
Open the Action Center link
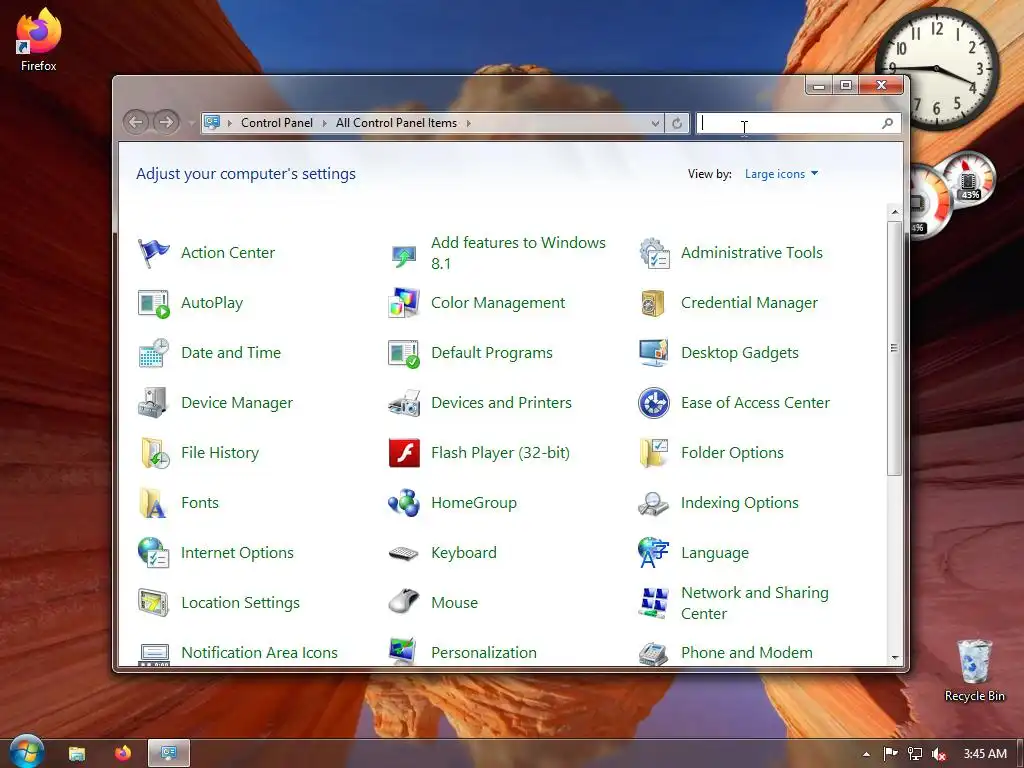(x=228, y=253)
